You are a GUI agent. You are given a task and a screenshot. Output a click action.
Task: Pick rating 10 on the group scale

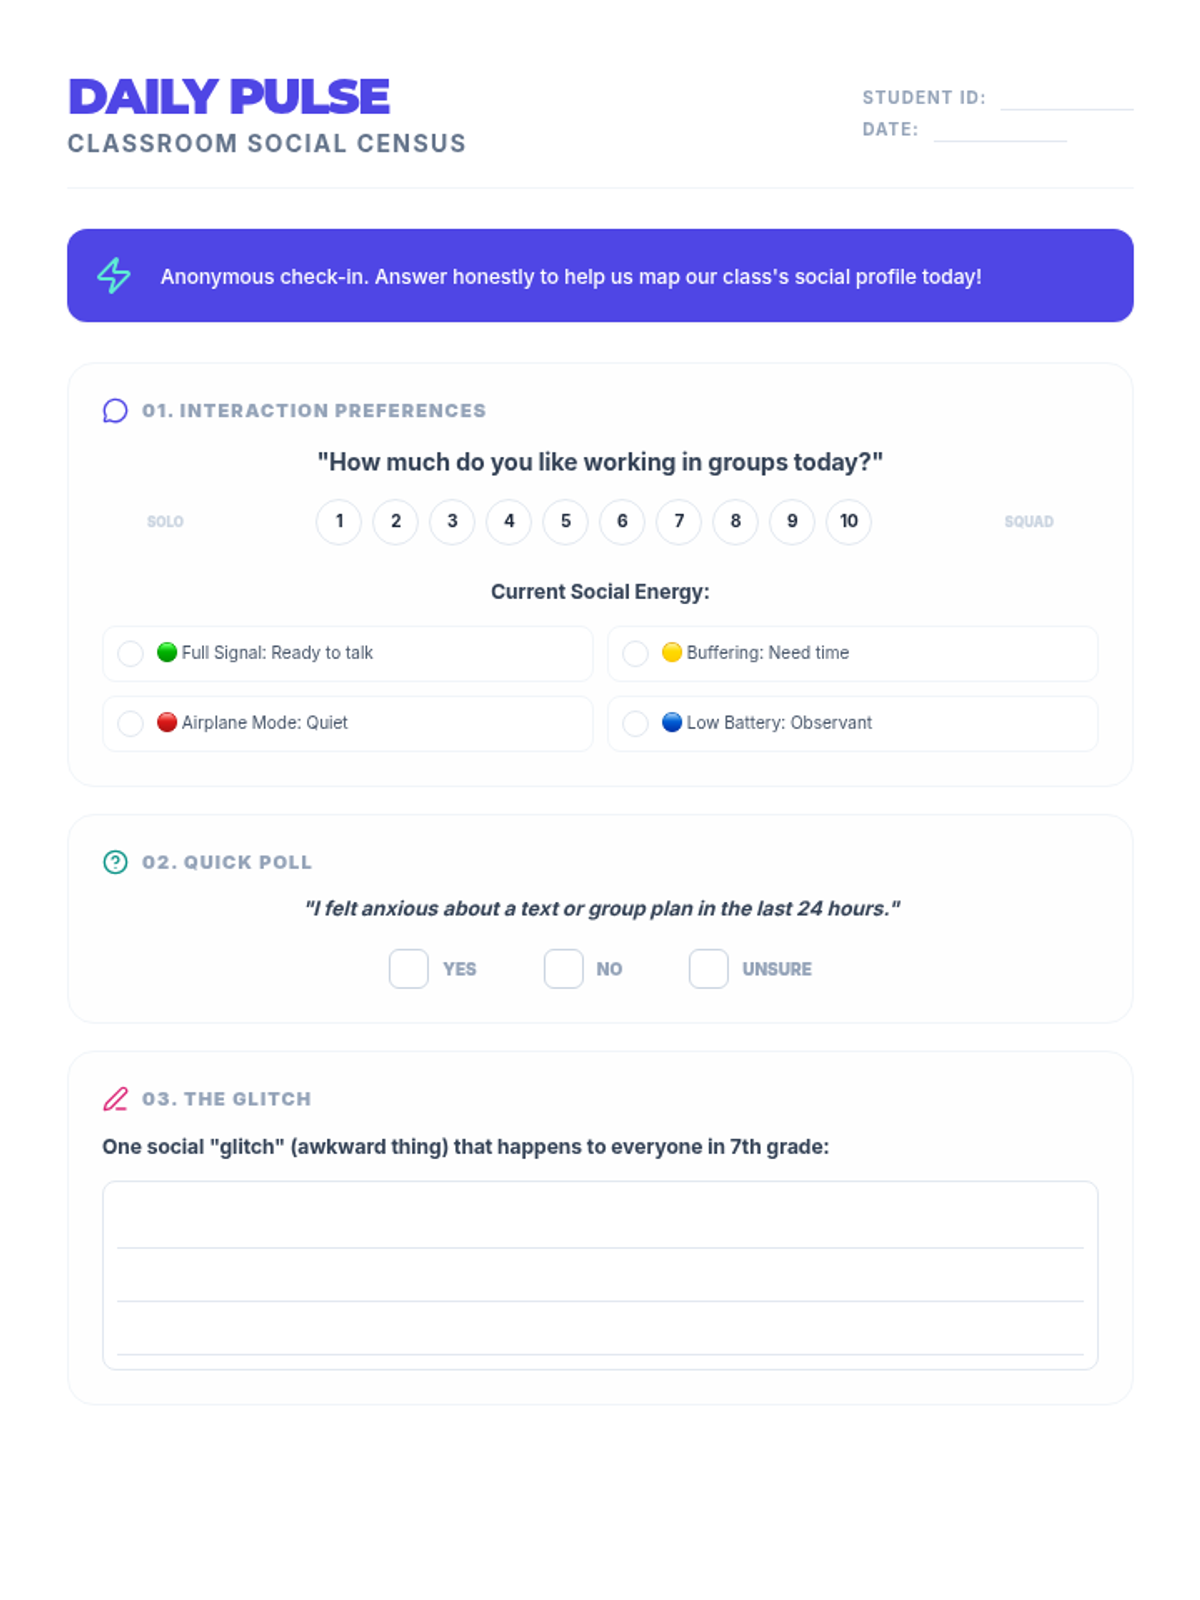coord(848,521)
